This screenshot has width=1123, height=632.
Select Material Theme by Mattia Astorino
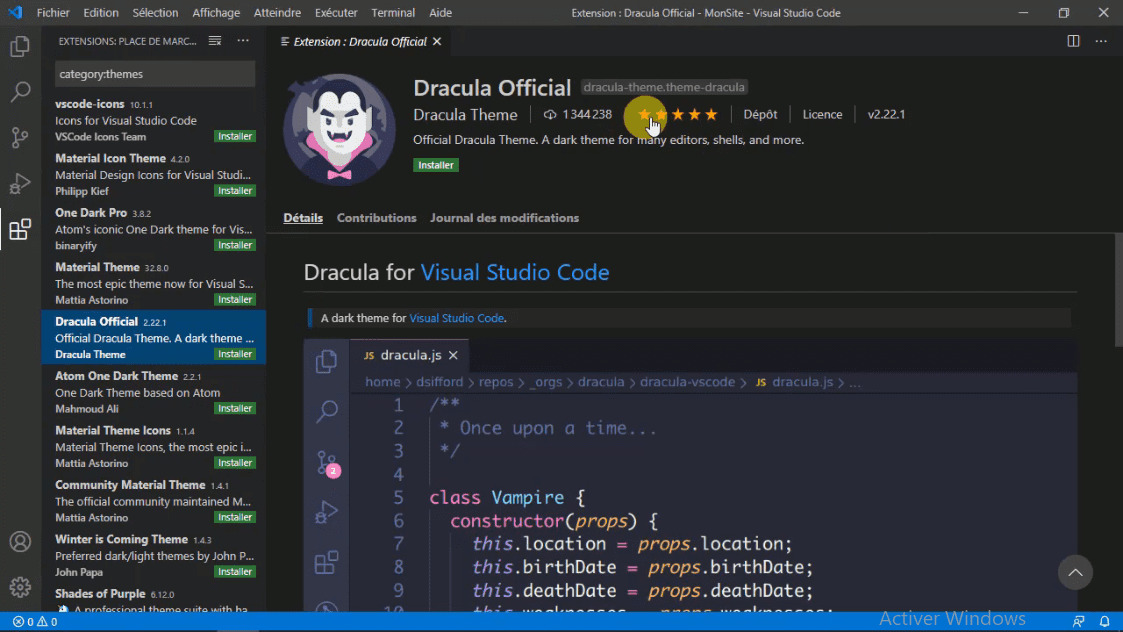[x=154, y=283]
